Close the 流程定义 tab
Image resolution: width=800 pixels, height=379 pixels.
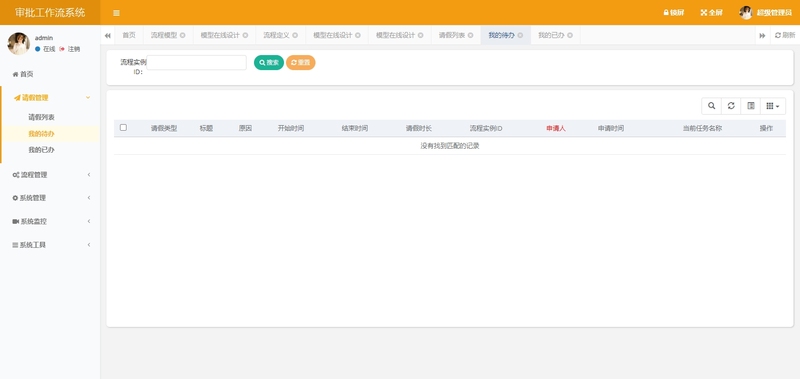click(295, 35)
